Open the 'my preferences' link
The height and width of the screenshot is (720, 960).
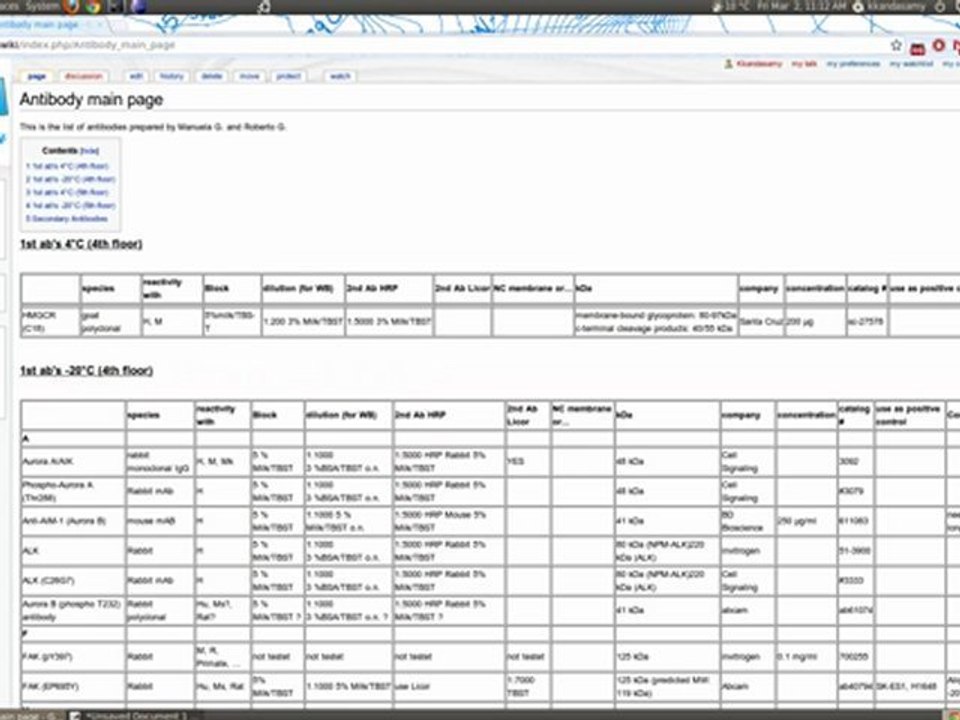[853, 64]
